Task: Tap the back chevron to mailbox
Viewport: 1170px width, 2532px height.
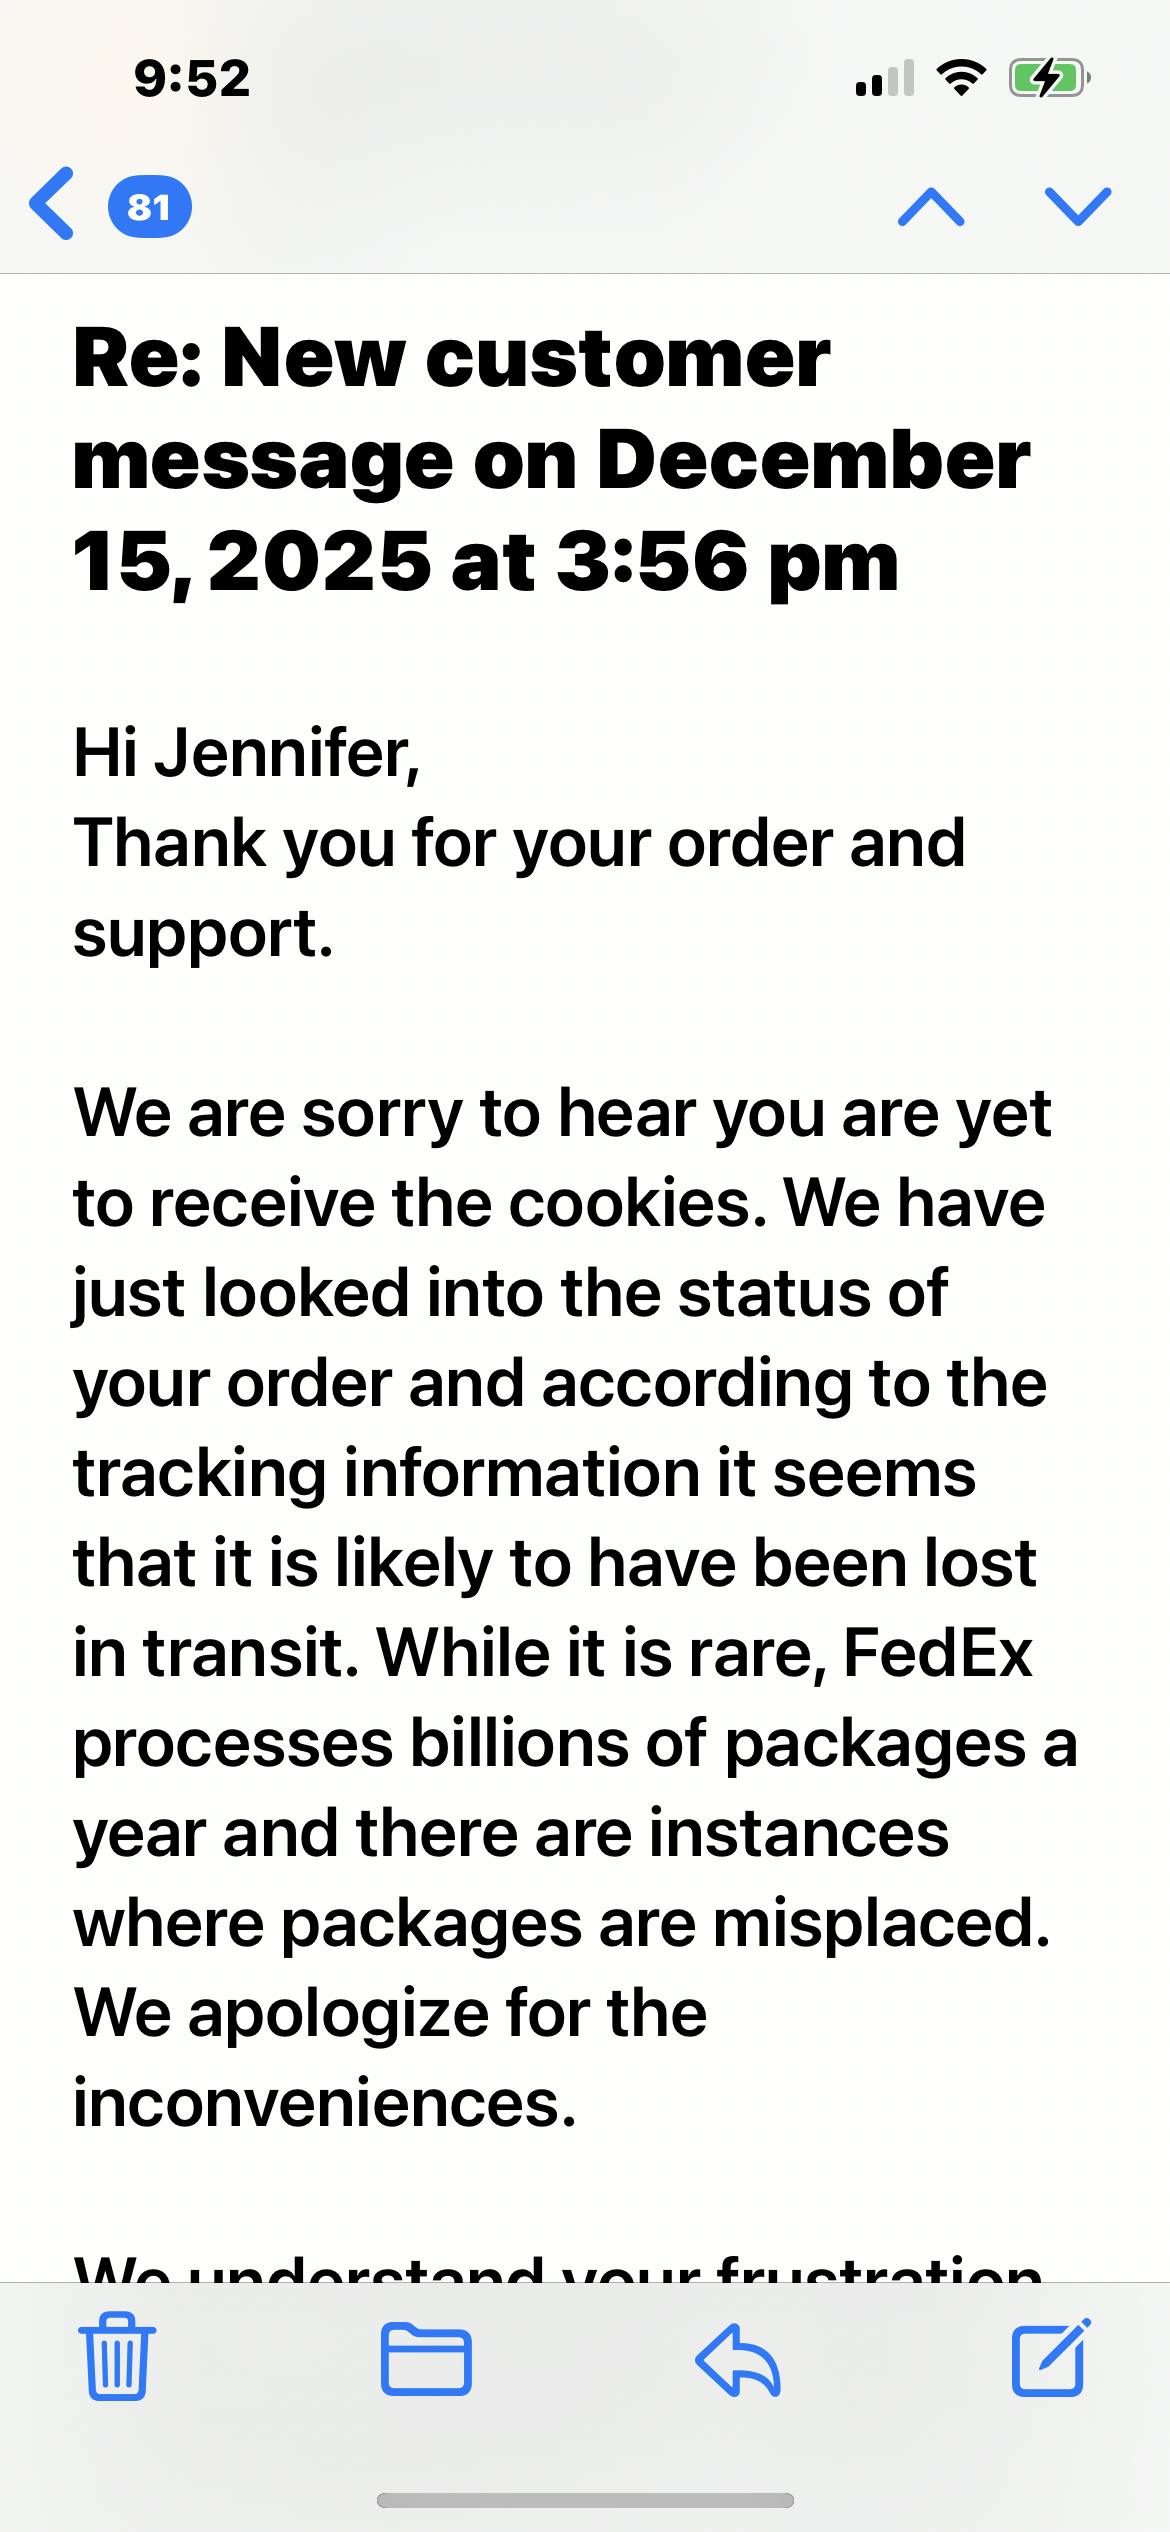Action: tap(52, 205)
